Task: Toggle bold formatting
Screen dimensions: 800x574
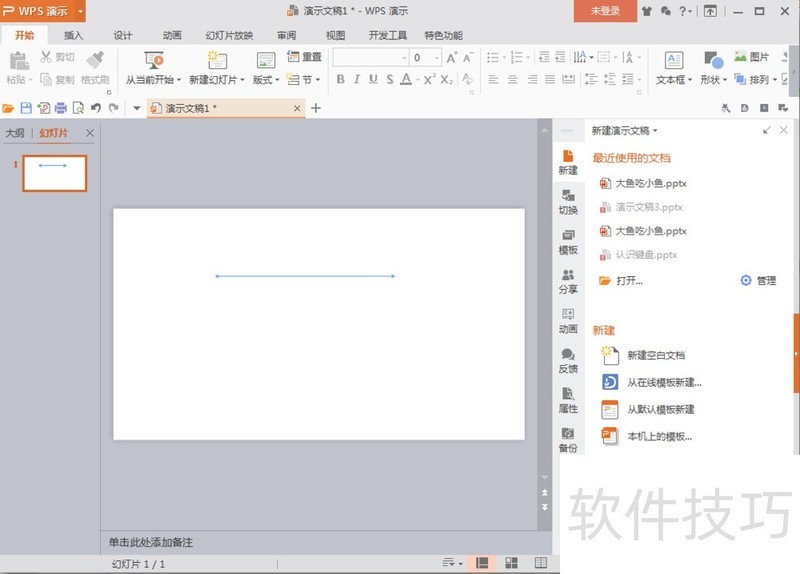Action: [340, 79]
